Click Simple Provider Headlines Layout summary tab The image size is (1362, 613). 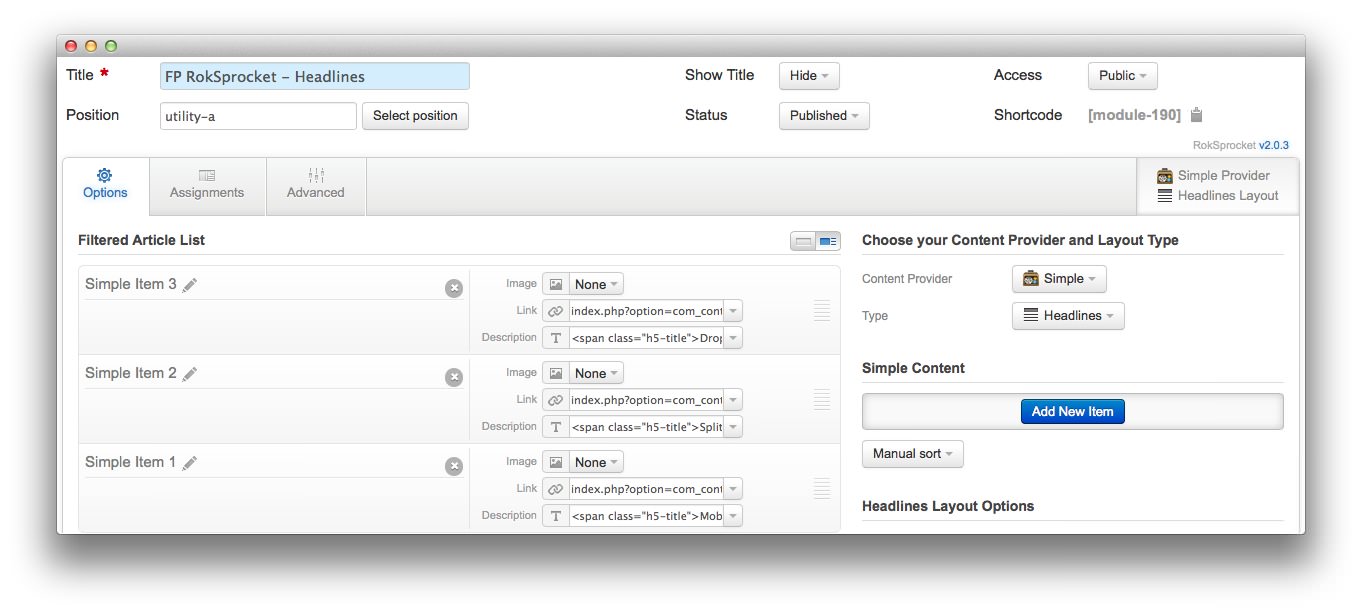tap(1217, 185)
